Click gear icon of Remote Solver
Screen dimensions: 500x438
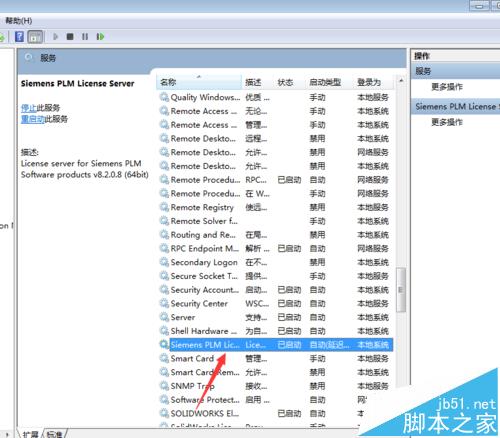164,221
